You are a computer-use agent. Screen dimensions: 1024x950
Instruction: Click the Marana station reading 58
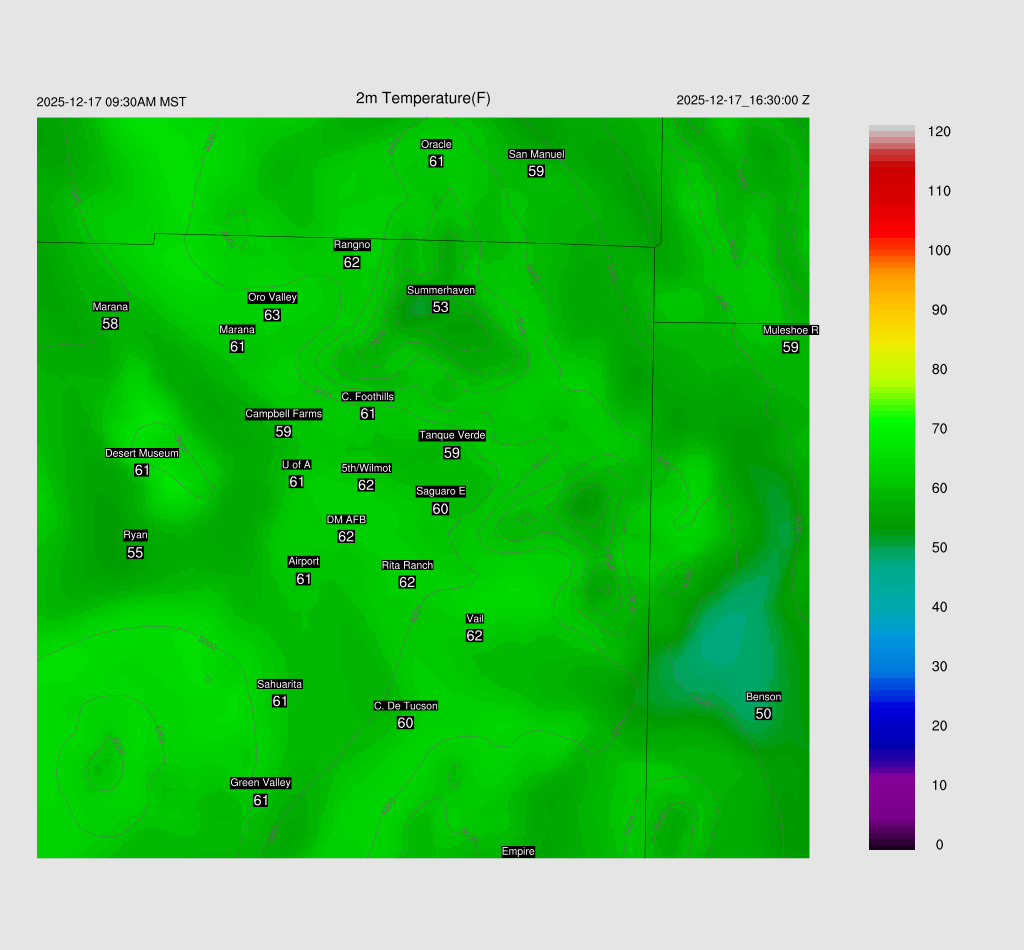[x=110, y=324]
